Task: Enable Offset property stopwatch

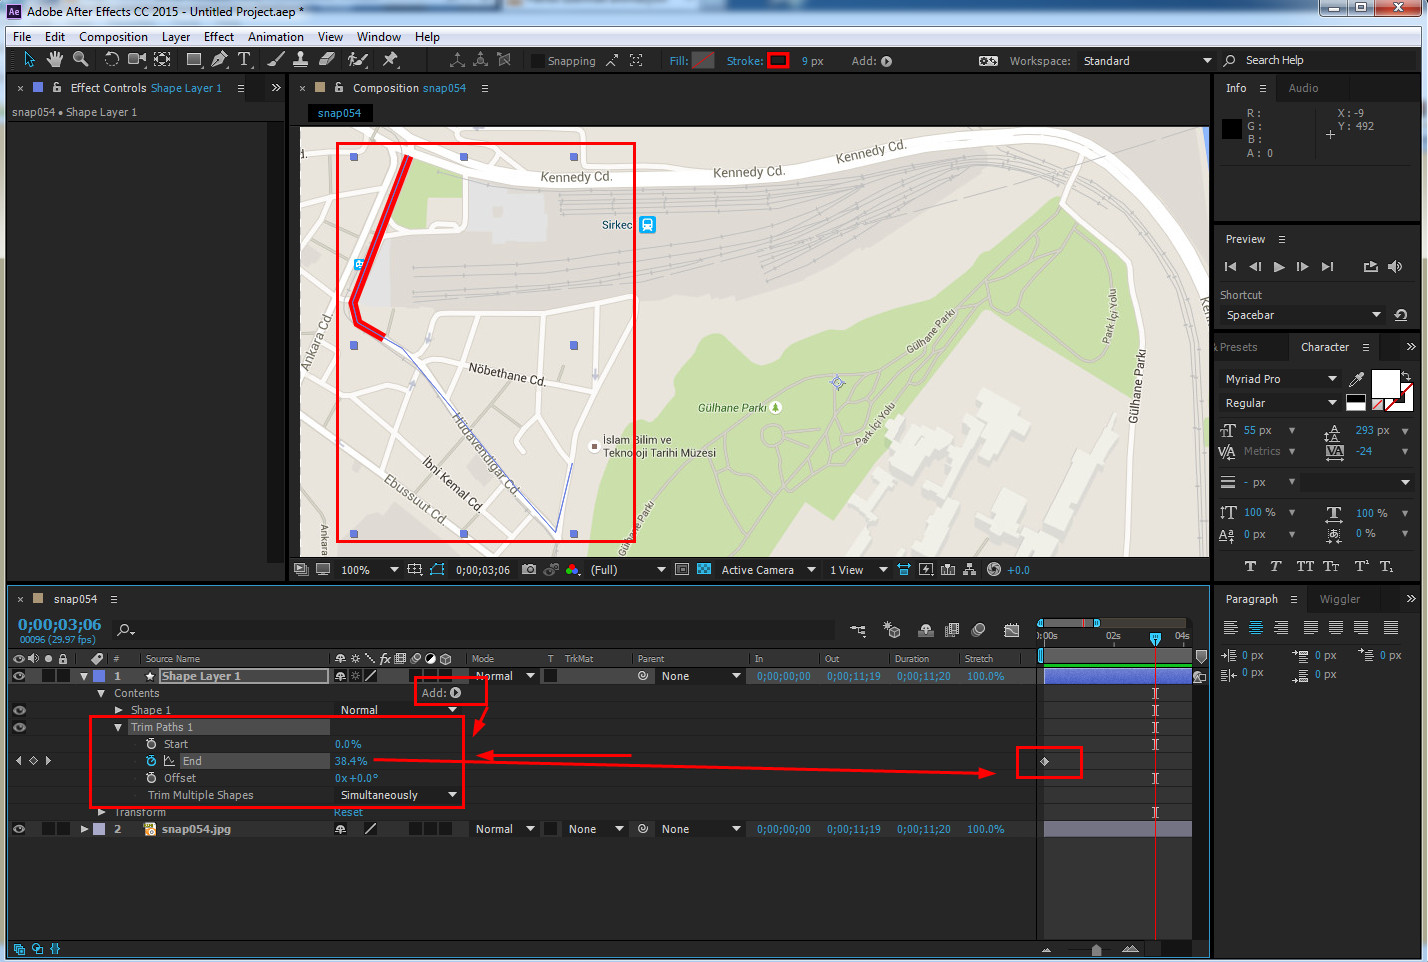Action: 151,778
